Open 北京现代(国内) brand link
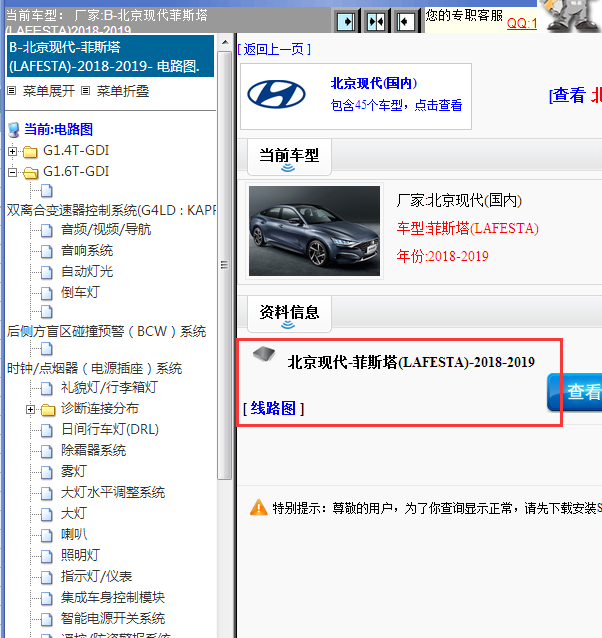 tap(374, 83)
